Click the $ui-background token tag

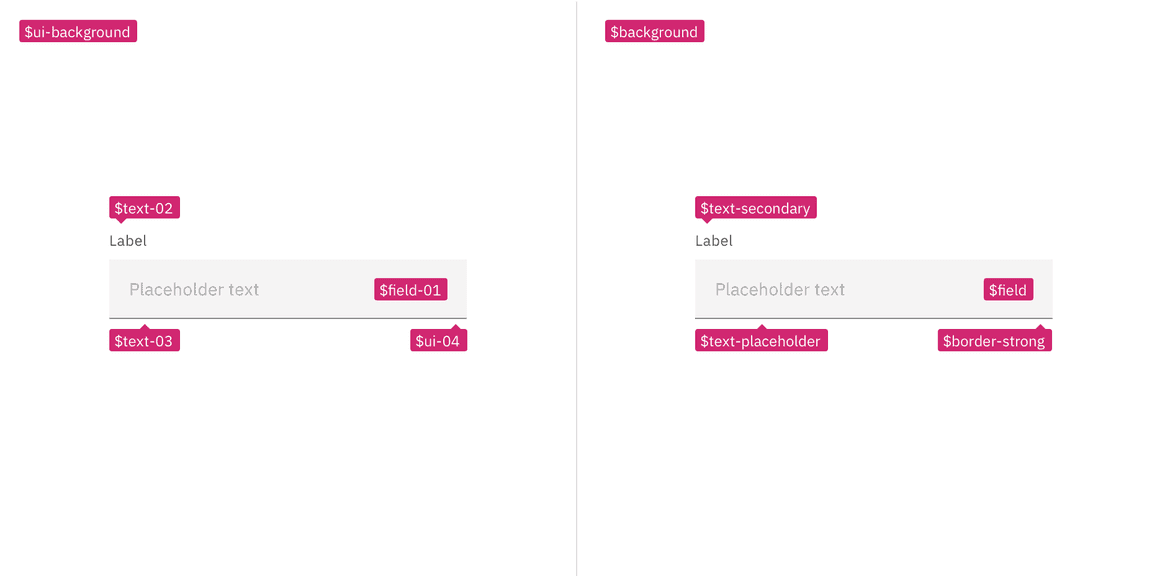point(77,31)
